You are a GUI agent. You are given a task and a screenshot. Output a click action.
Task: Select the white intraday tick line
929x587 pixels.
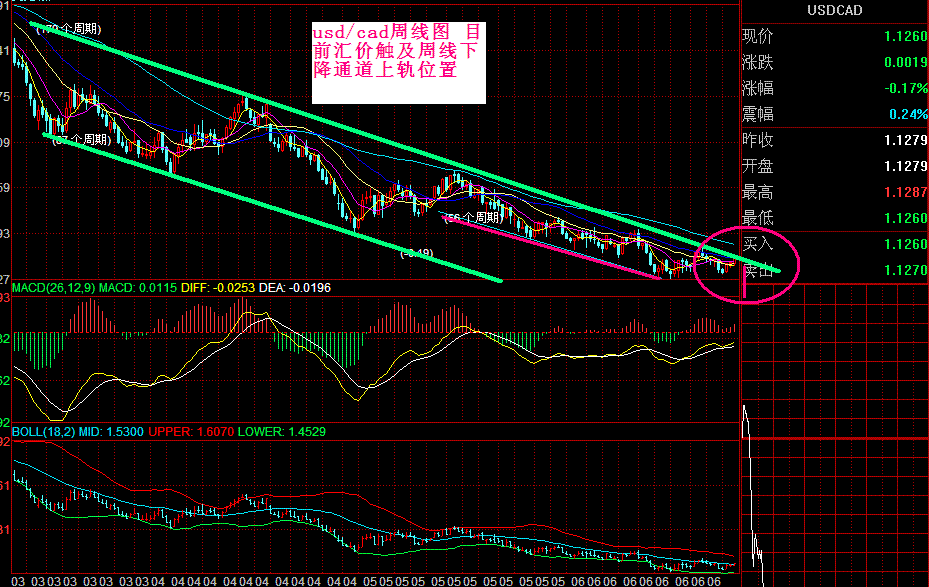[x=752, y=495]
